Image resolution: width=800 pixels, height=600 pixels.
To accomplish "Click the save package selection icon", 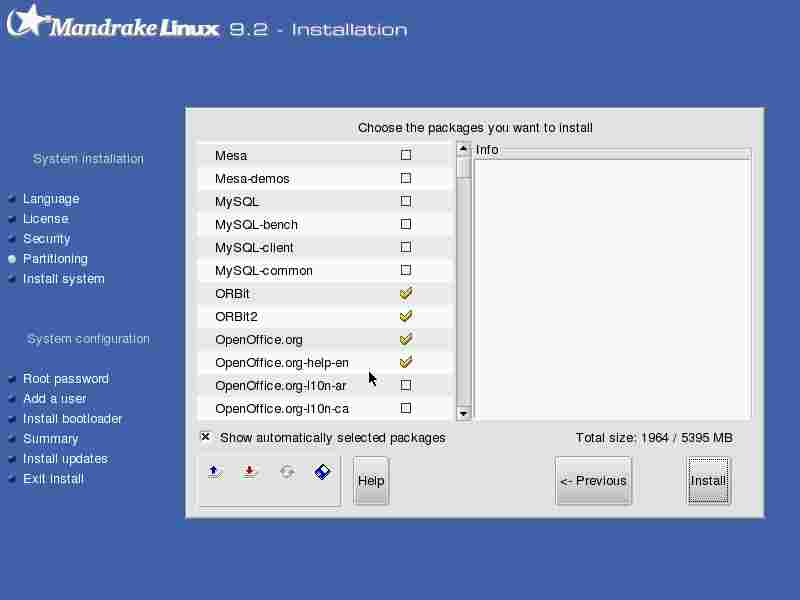I will pyautogui.click(x=249, y=472).
